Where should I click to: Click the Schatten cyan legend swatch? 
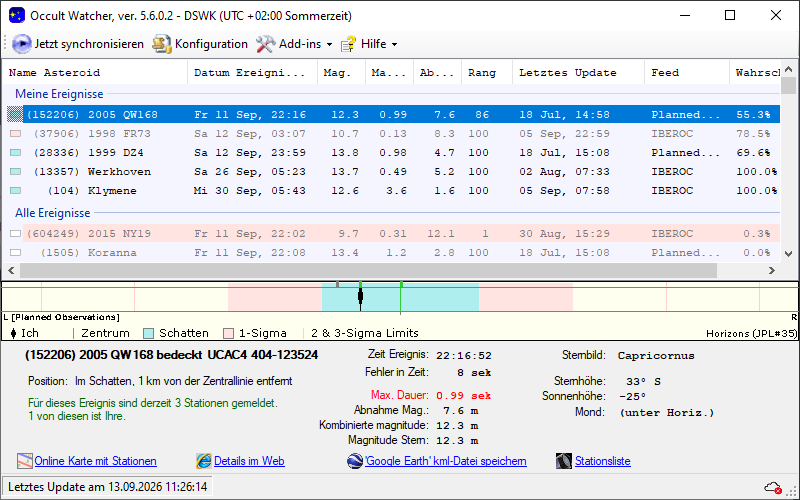pyautogui.click(x=148, y=334)
